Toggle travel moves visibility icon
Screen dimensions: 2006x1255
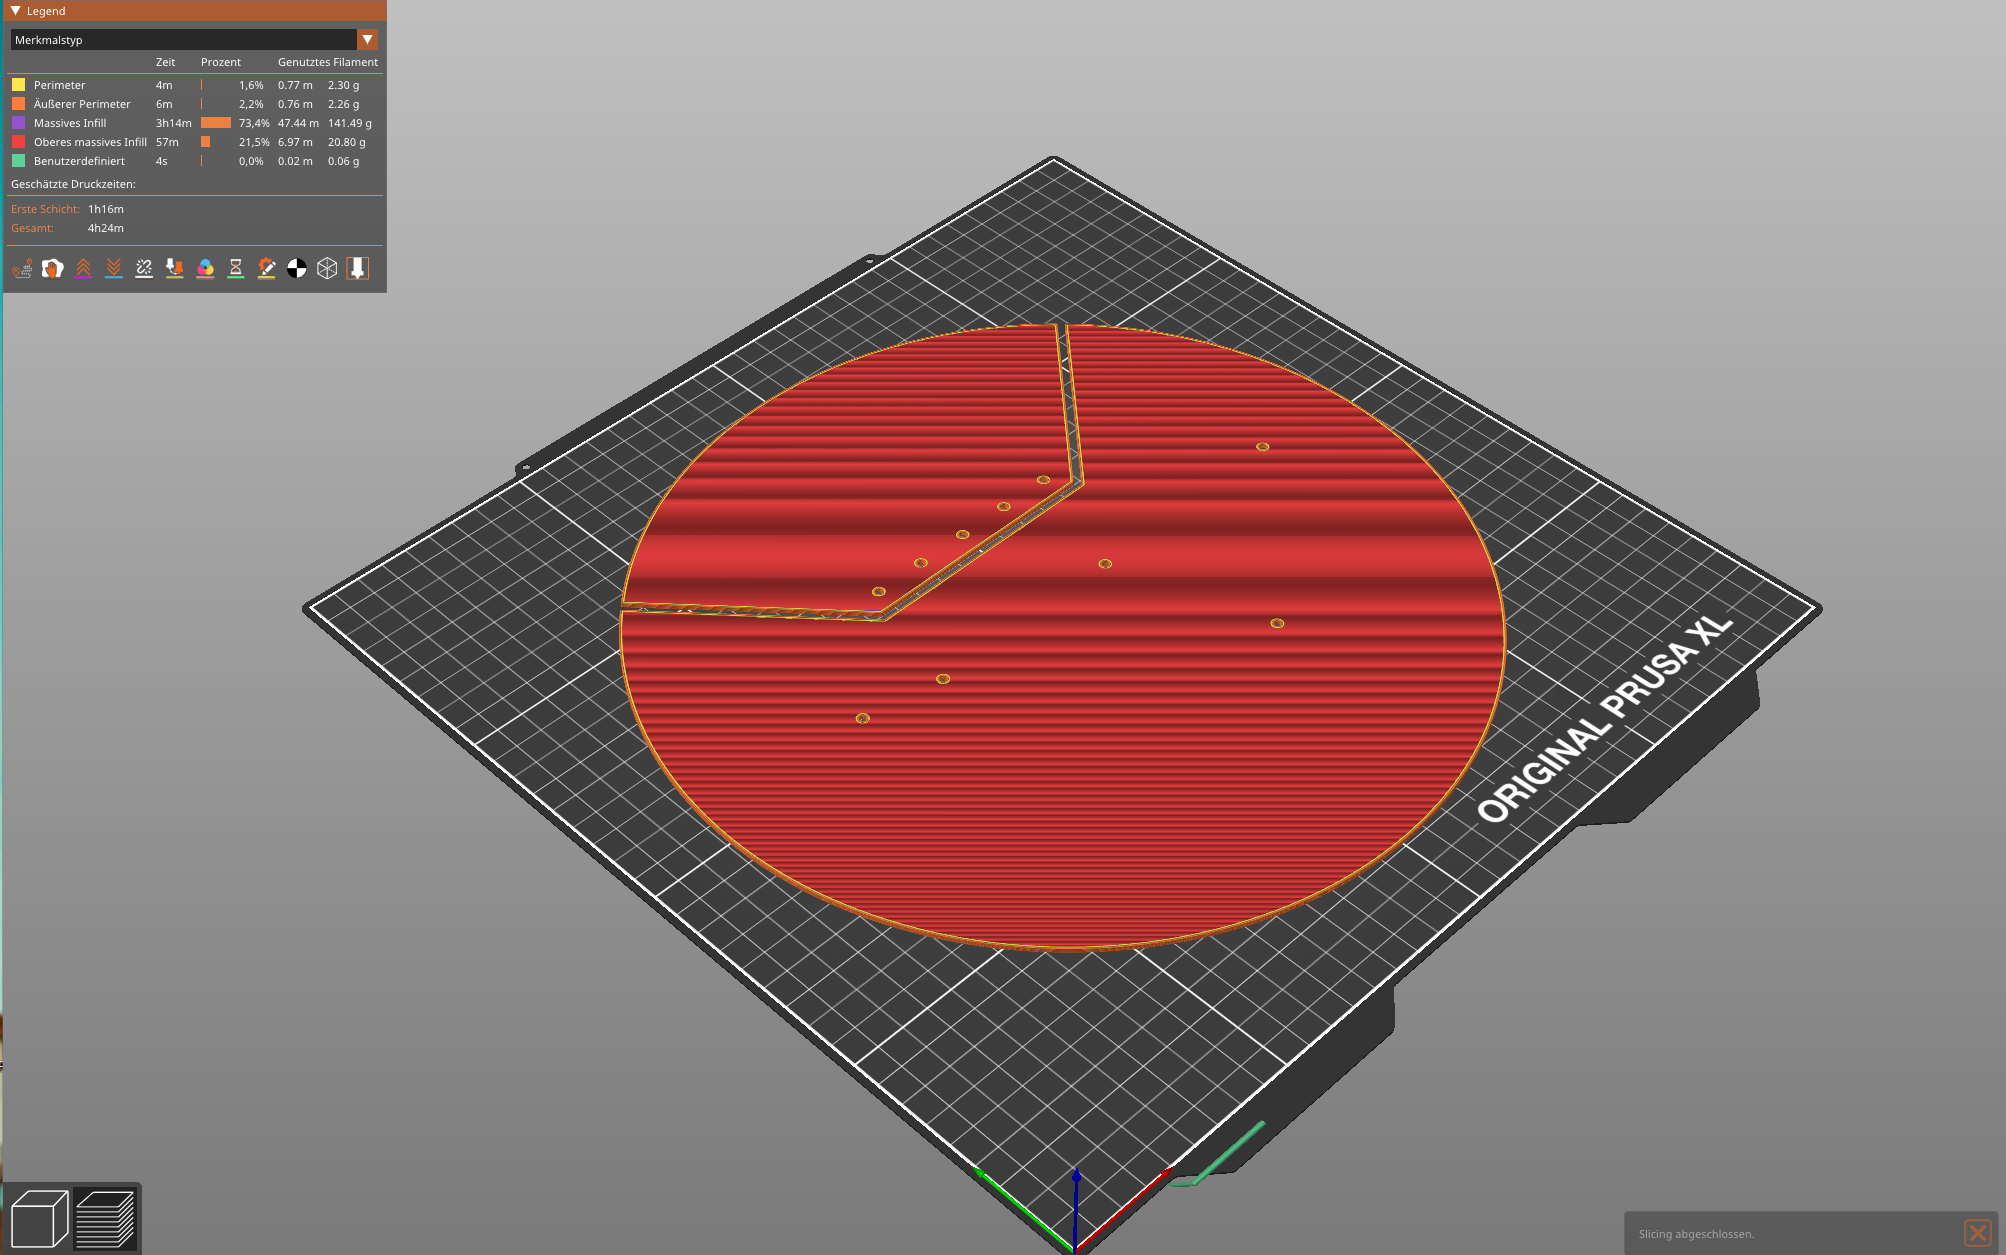(22, 268)
